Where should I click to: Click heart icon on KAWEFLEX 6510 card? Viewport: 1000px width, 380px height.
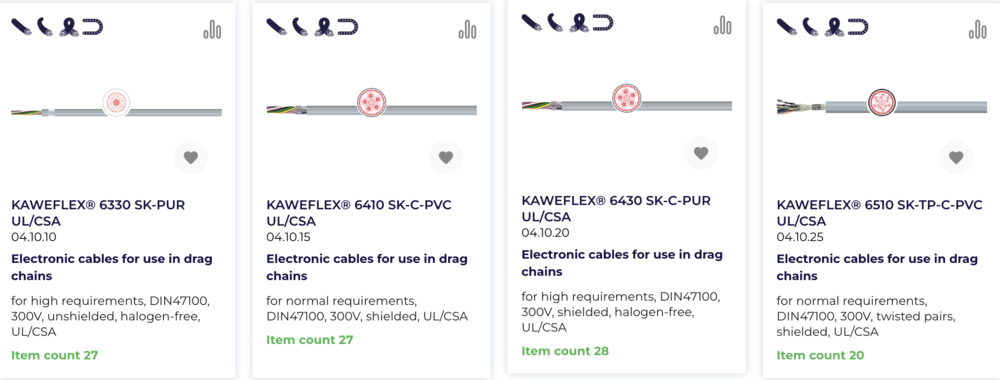[956, 157]
